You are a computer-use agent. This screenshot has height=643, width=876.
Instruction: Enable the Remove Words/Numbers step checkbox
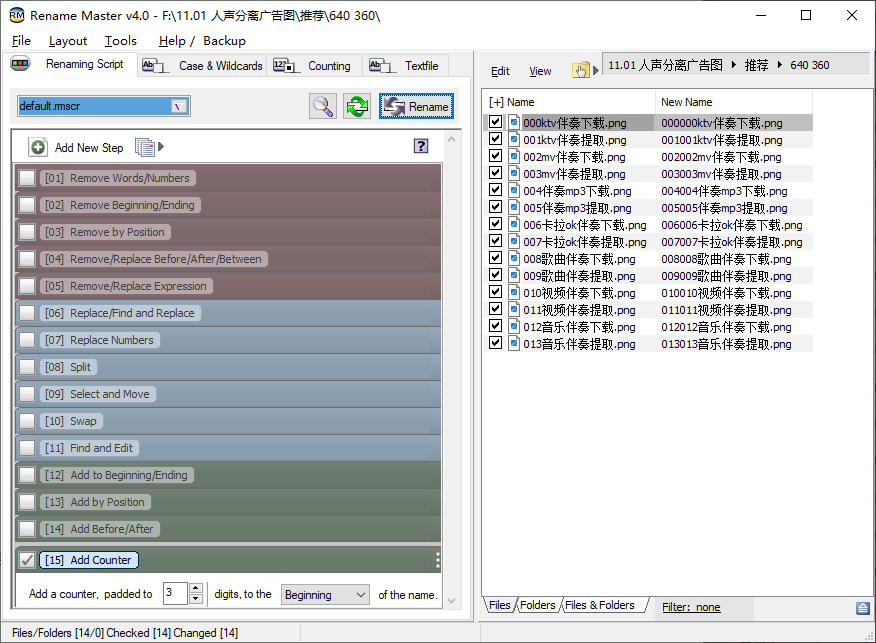coord(27,178)
